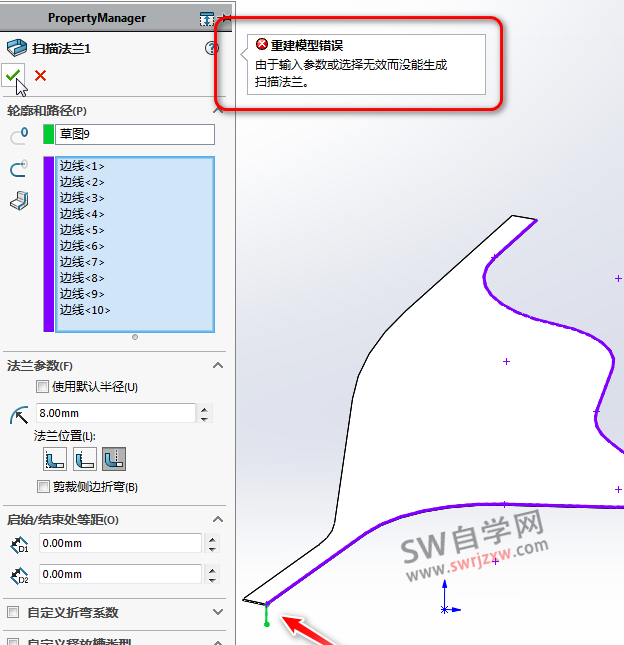
Task: Increase the D1 start offset value
Action: click(210, 539)
